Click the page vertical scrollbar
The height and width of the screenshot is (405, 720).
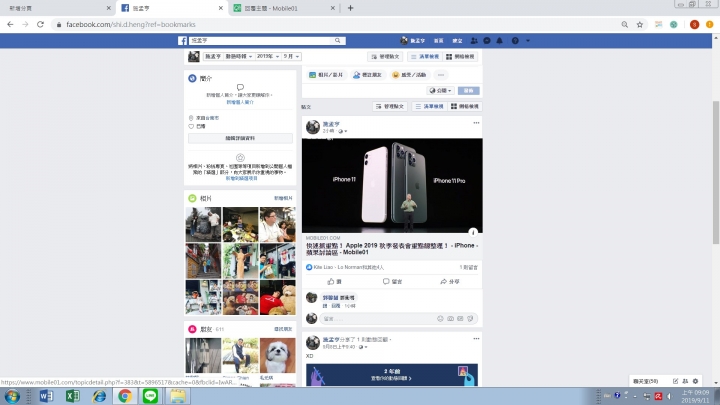tap(716, 172)
